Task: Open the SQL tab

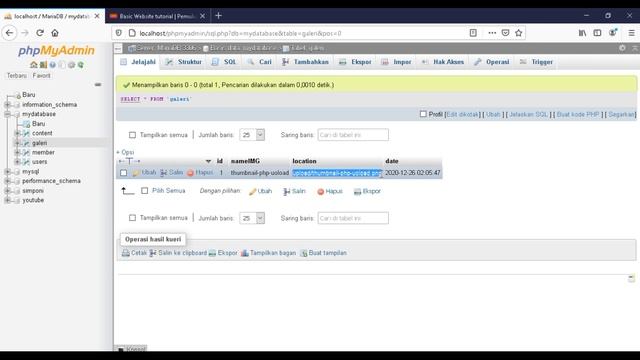Action: point(224,62)
